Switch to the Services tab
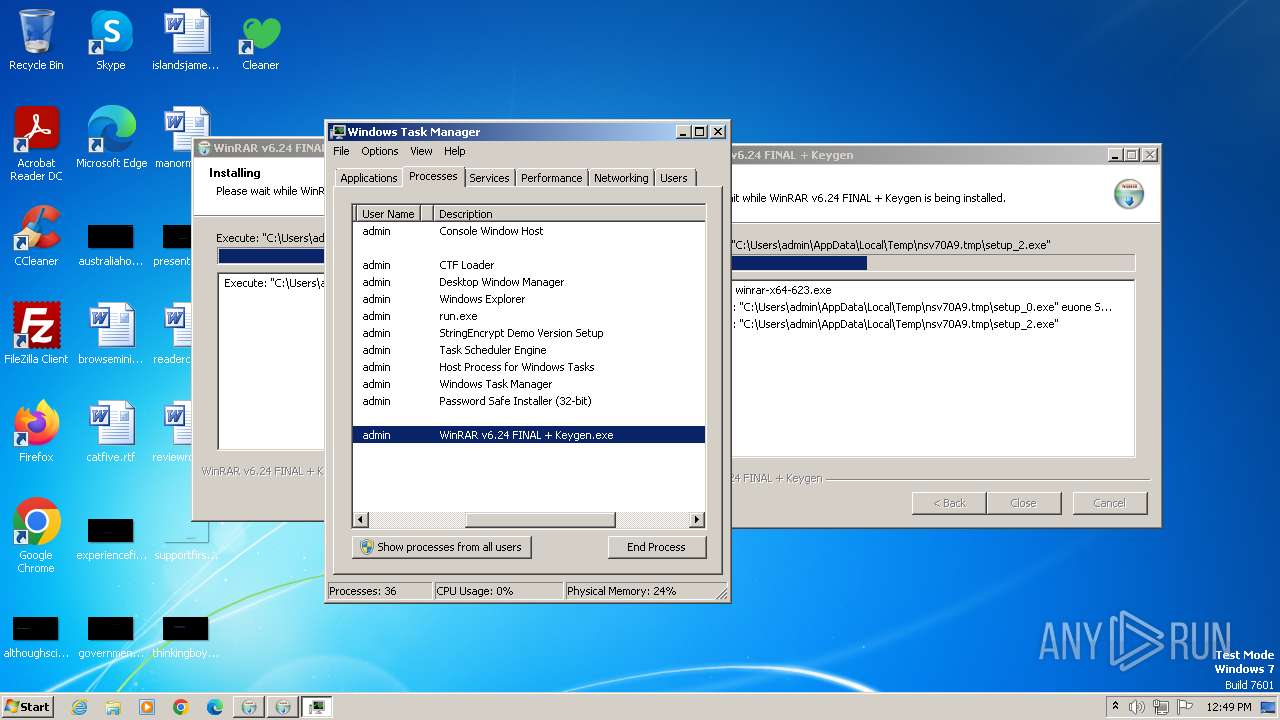The width and height of the screenshot is (1280, 720). pyautogui.click(x=489, y=178)
